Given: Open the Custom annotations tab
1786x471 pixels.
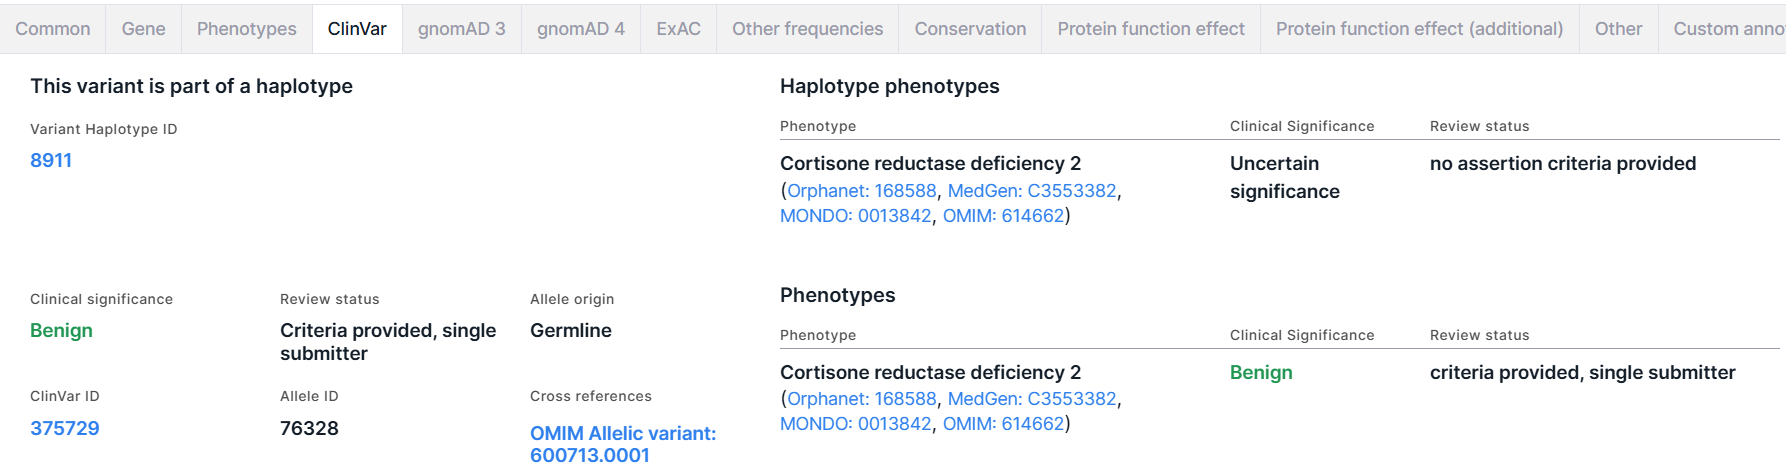Looking at the screenshot, I should pyautogui.click(x=1723, y=29).
